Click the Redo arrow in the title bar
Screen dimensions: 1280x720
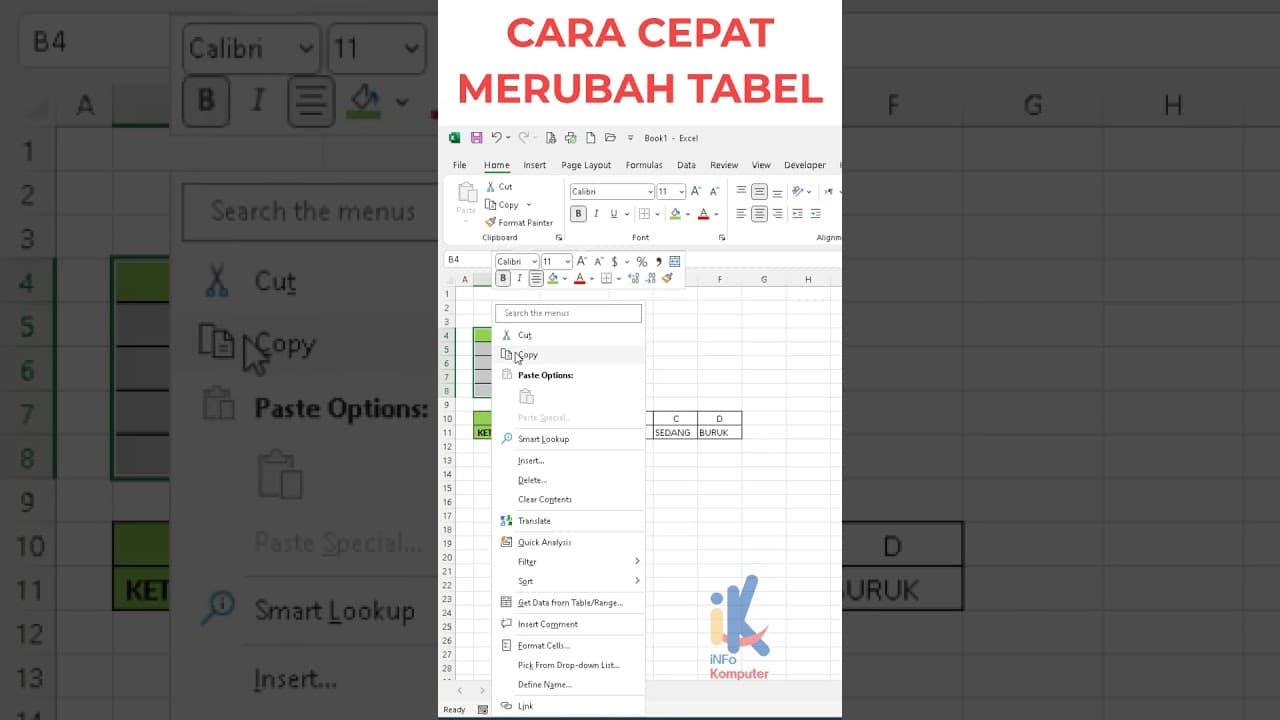(x=523, y=138)
